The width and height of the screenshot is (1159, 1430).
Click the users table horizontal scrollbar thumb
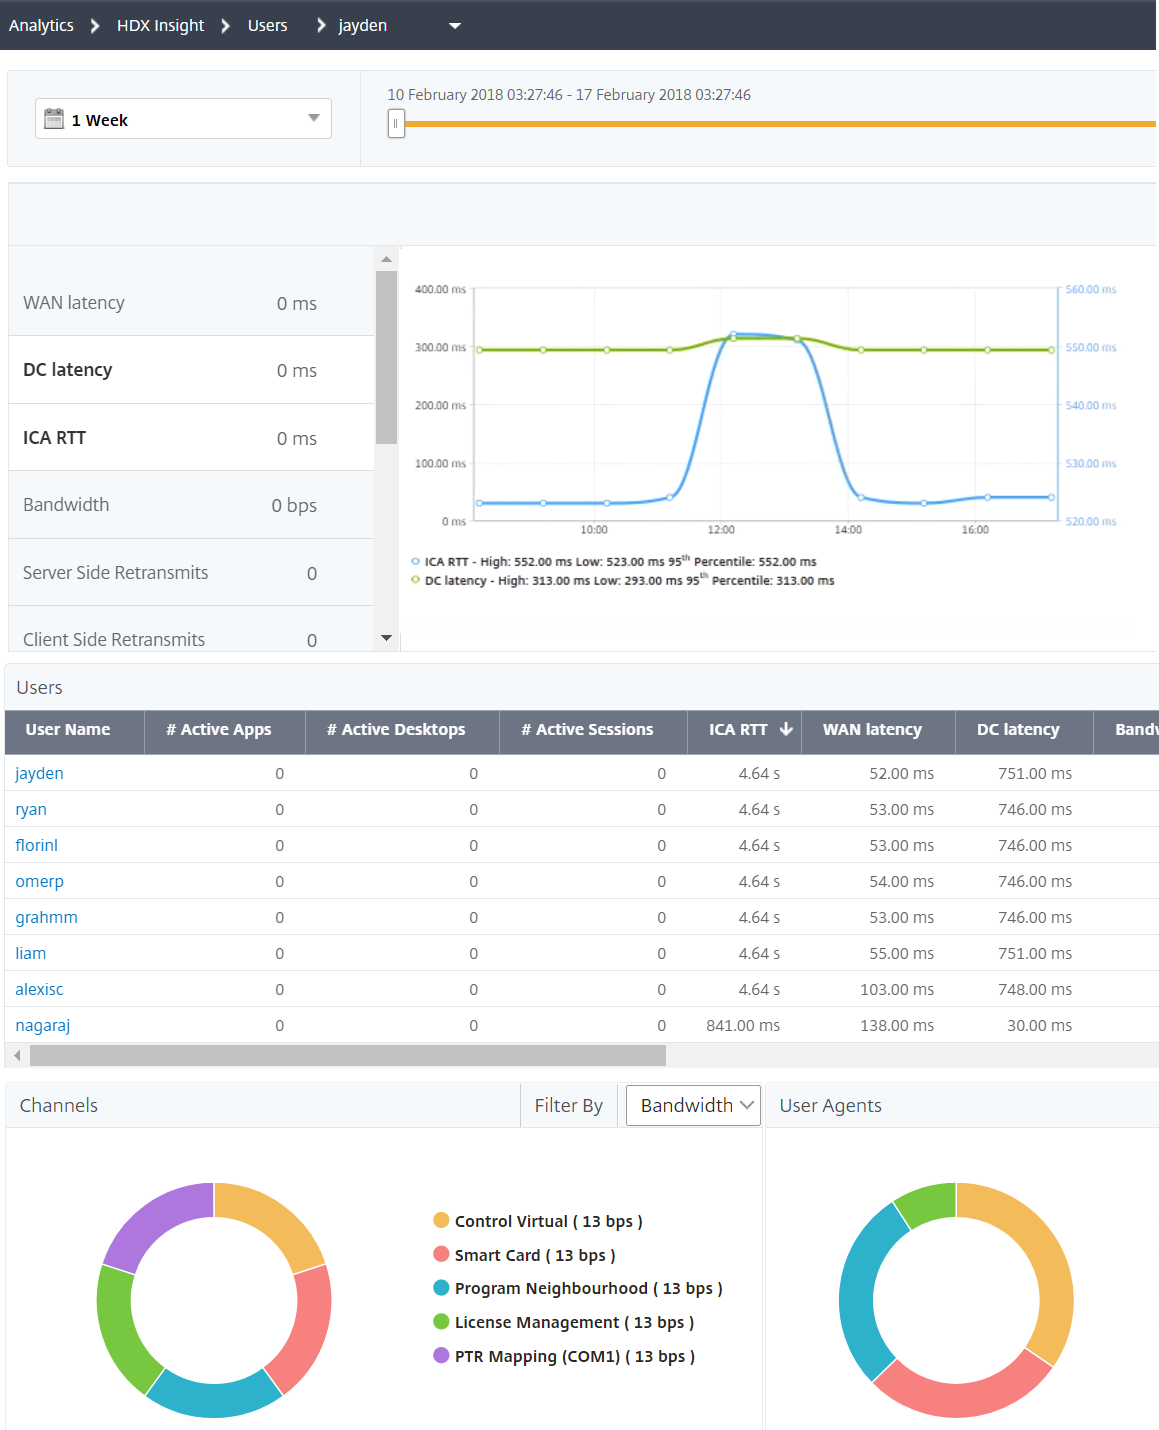pyautogui.click(x=348, y=1055)
